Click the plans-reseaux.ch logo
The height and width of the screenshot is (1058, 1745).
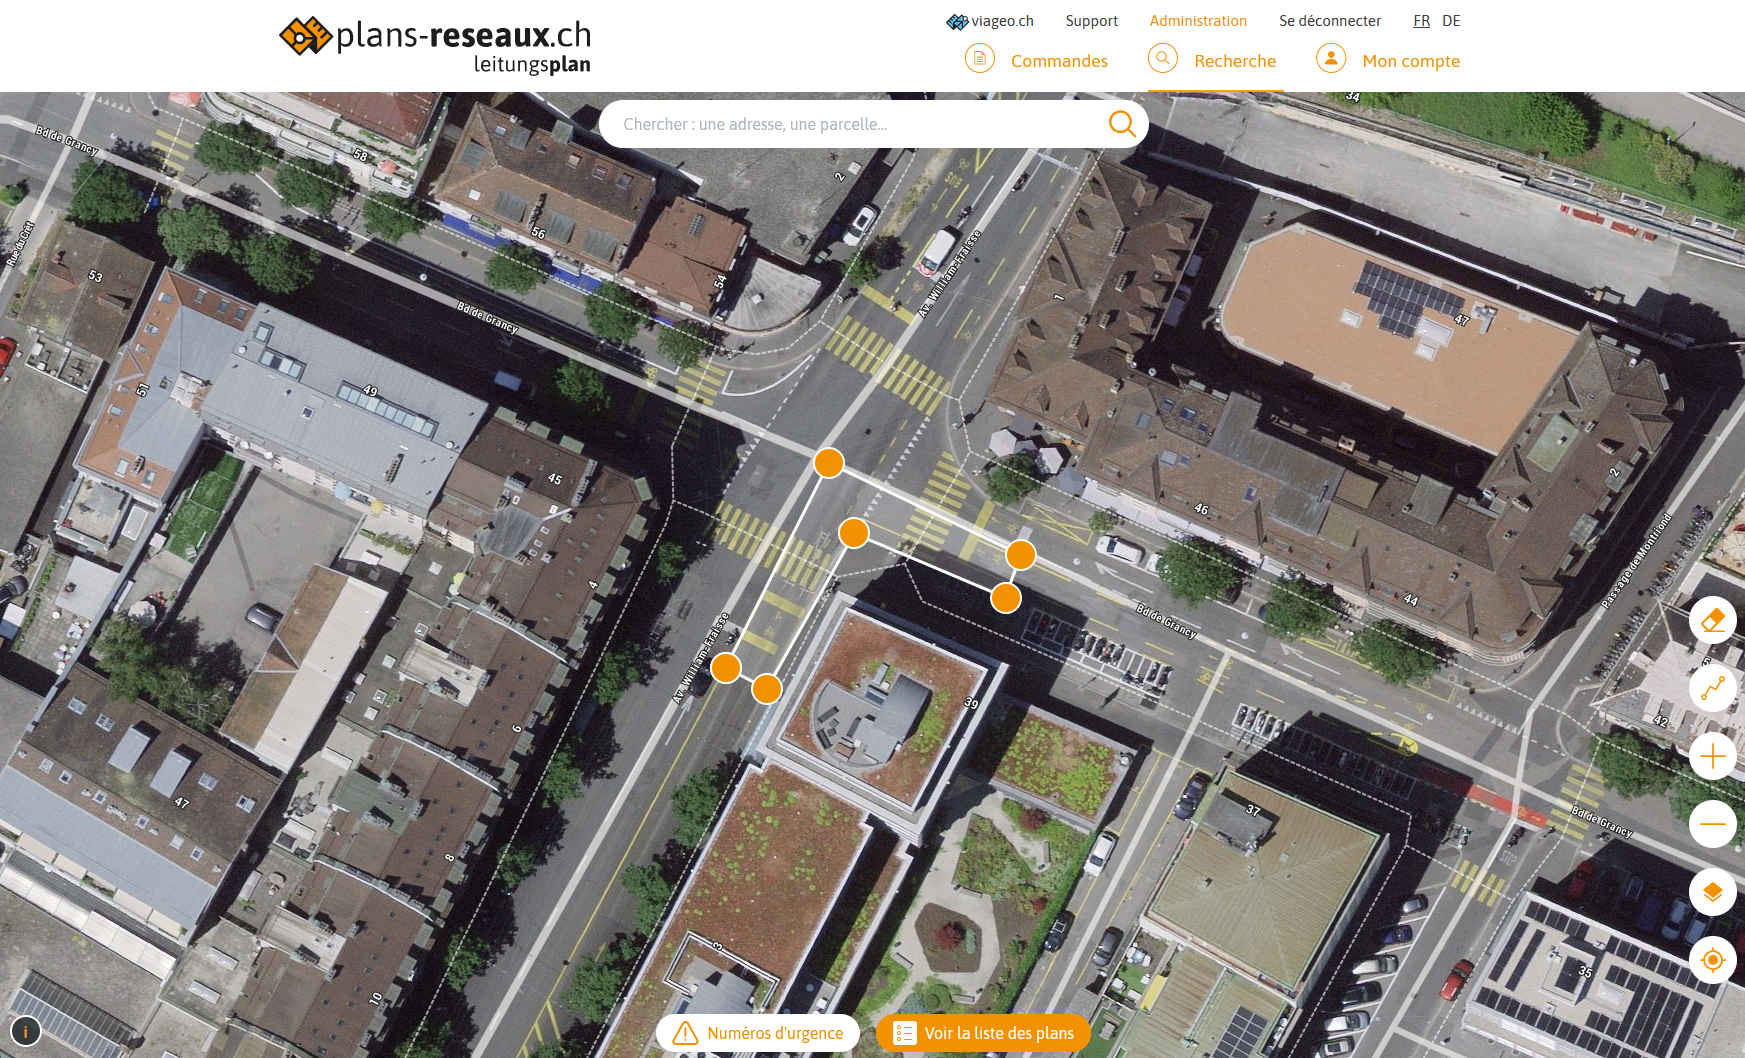click(435, 46)
